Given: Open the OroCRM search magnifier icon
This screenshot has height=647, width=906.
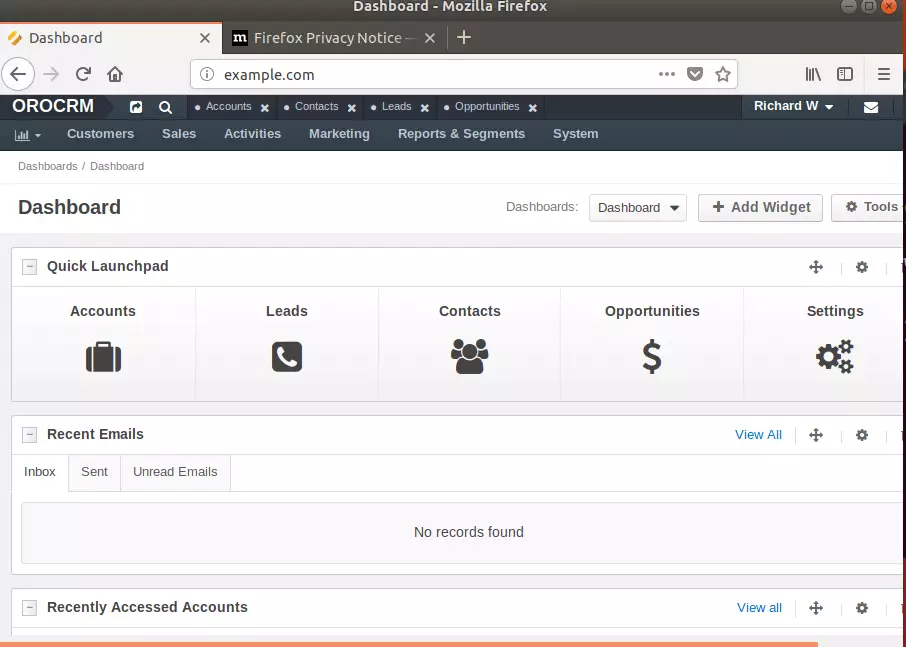Looking at the screenshot, I should 165,107.
